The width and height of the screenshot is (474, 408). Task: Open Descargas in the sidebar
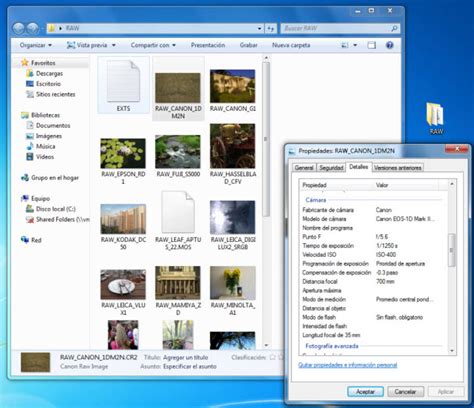[x=49, y=73]
